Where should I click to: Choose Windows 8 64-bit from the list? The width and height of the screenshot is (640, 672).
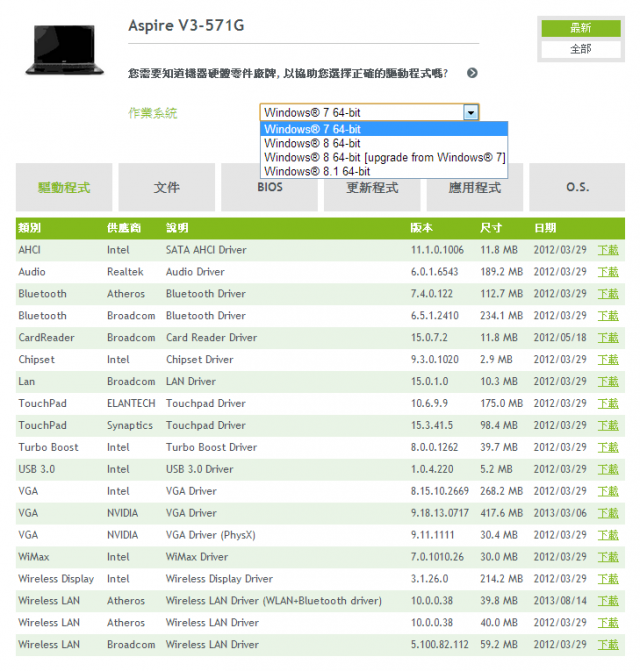[384, 143]
